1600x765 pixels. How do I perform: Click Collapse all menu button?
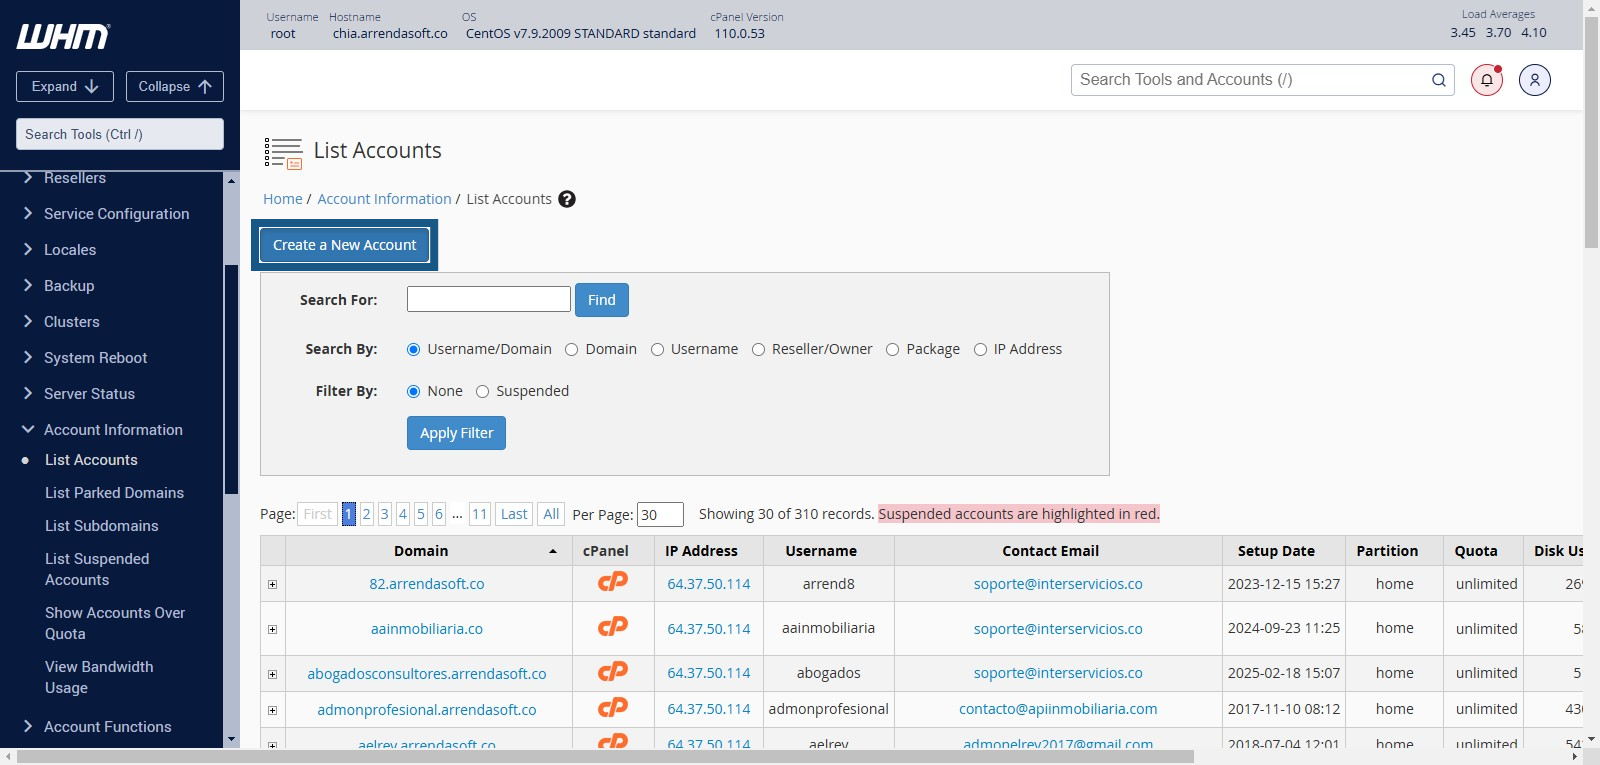coord(175,87)
